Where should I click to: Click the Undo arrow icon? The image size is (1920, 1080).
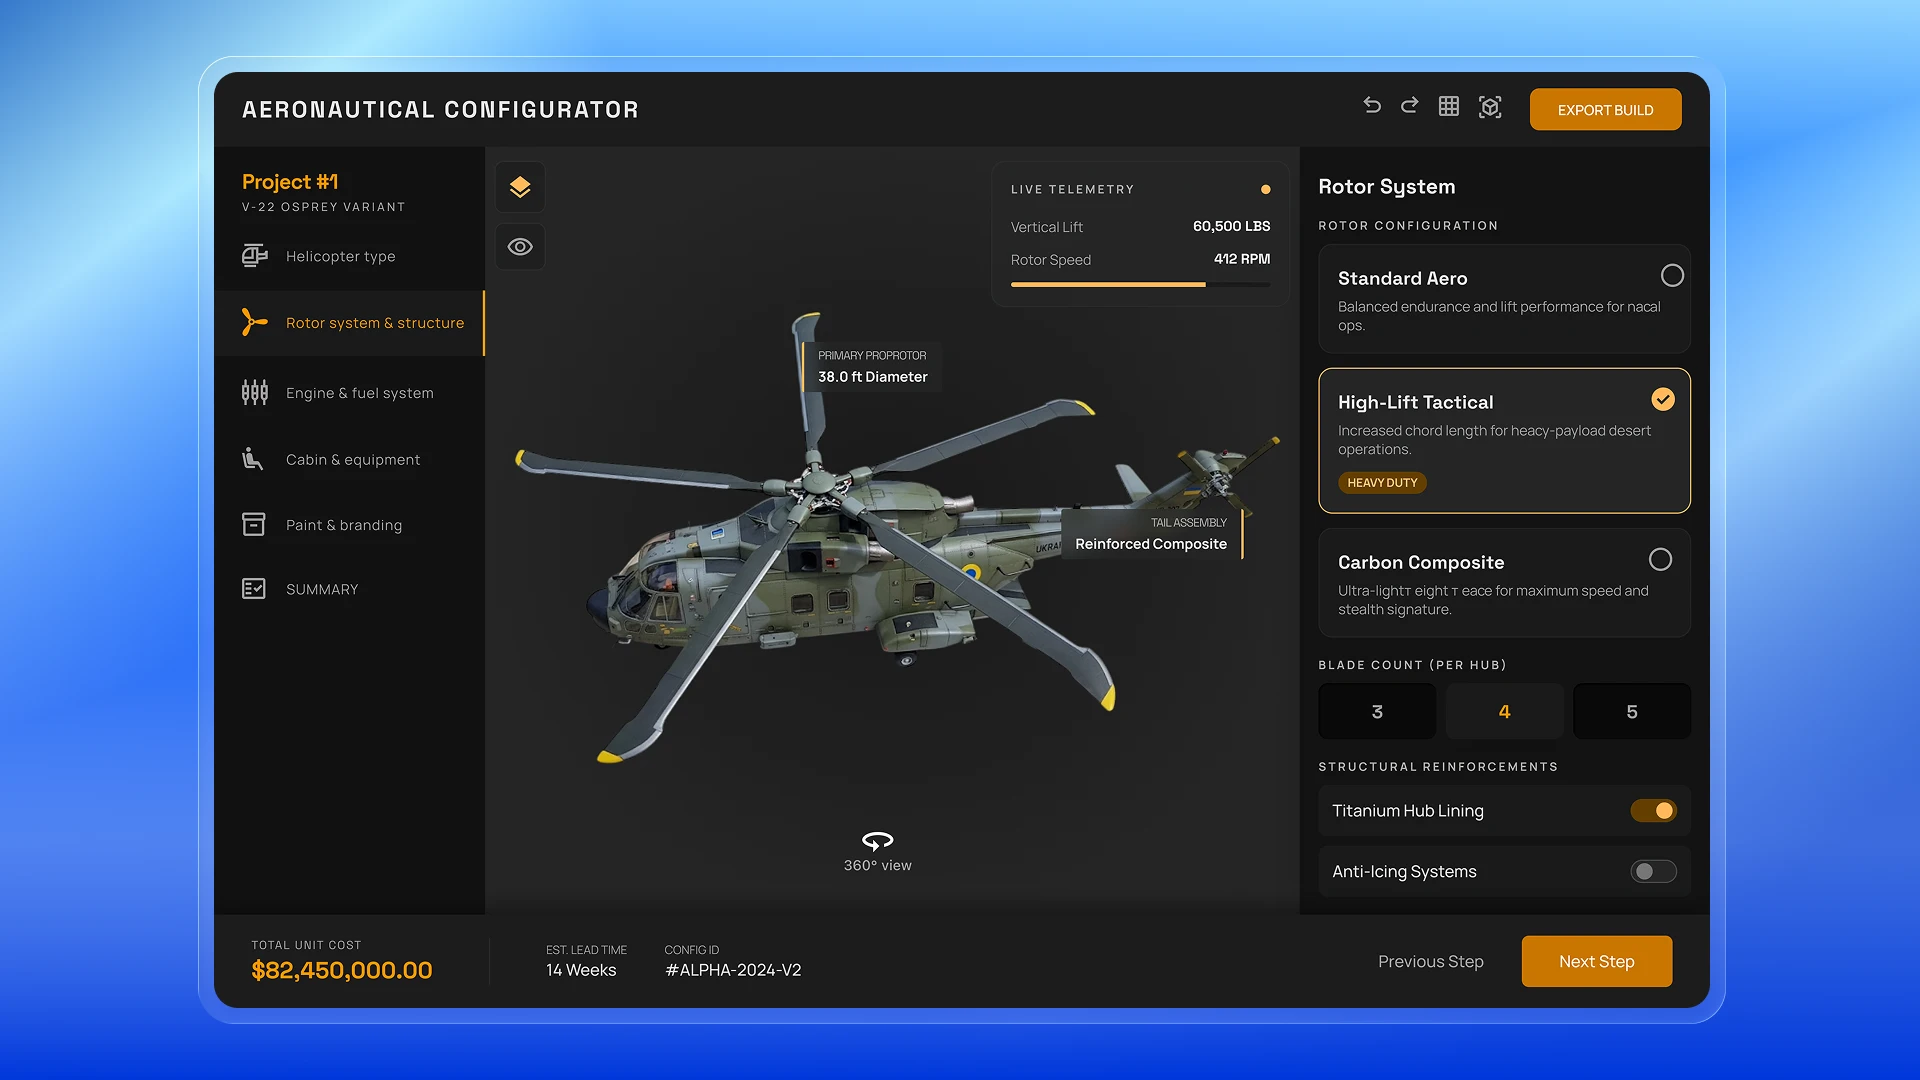pyautogui.click(x=1371, y=105)
